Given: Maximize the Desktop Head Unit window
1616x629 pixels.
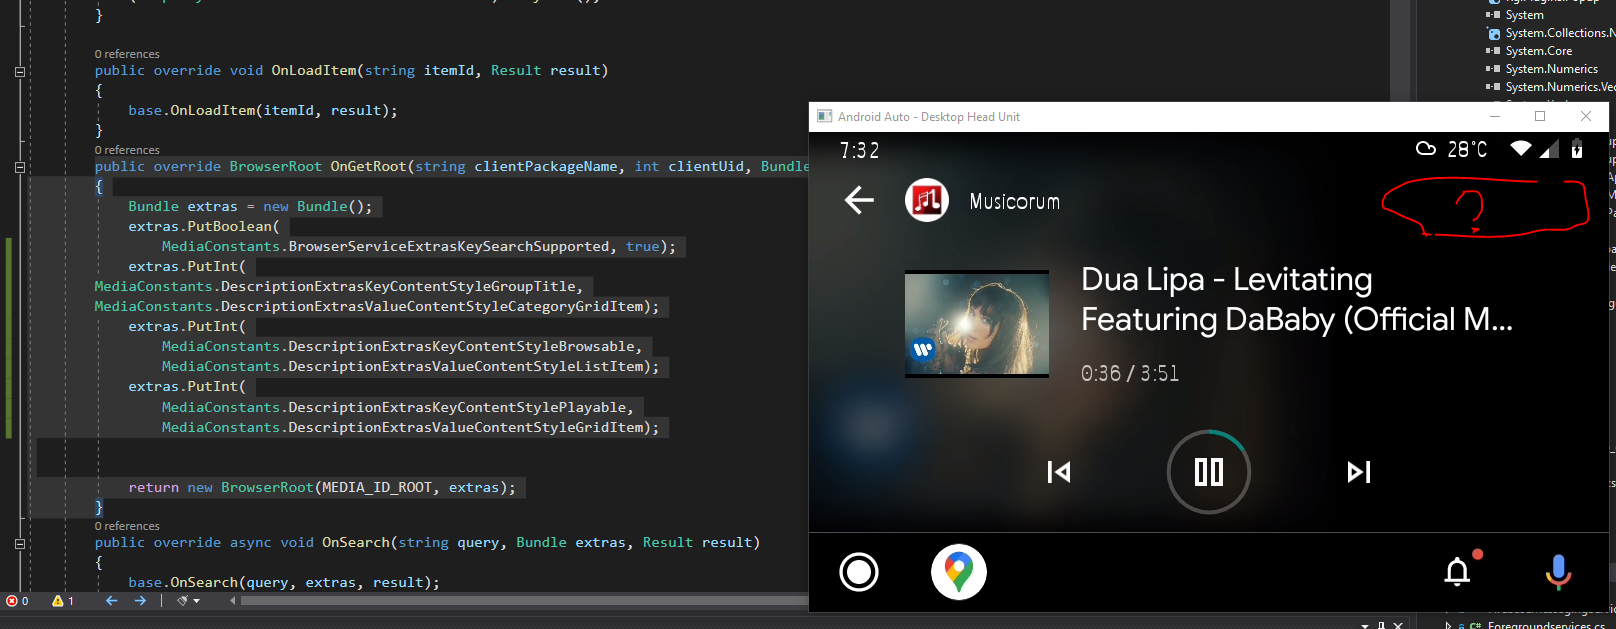Looking at the screenshot, I should click(1540, 116).
